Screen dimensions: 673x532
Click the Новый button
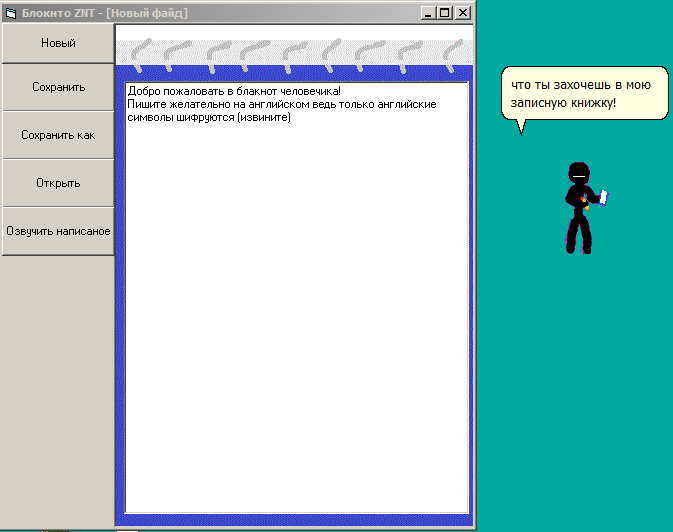coord(58,43)
